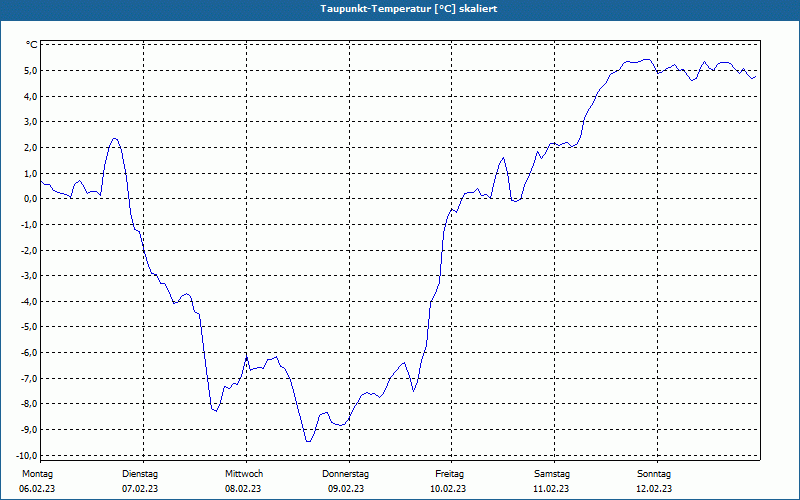Click the Dienstag day label
Viewport: 800px width, 500px height.
pos(140,474)
